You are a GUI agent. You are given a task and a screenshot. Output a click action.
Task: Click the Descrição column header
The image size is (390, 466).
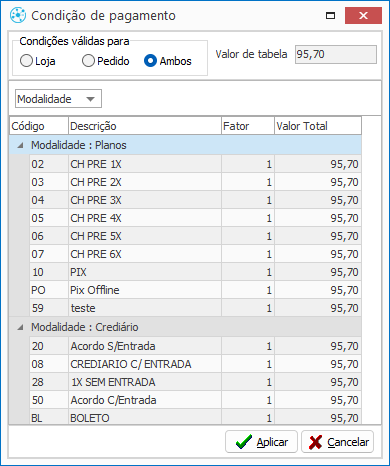pos(145,126)
